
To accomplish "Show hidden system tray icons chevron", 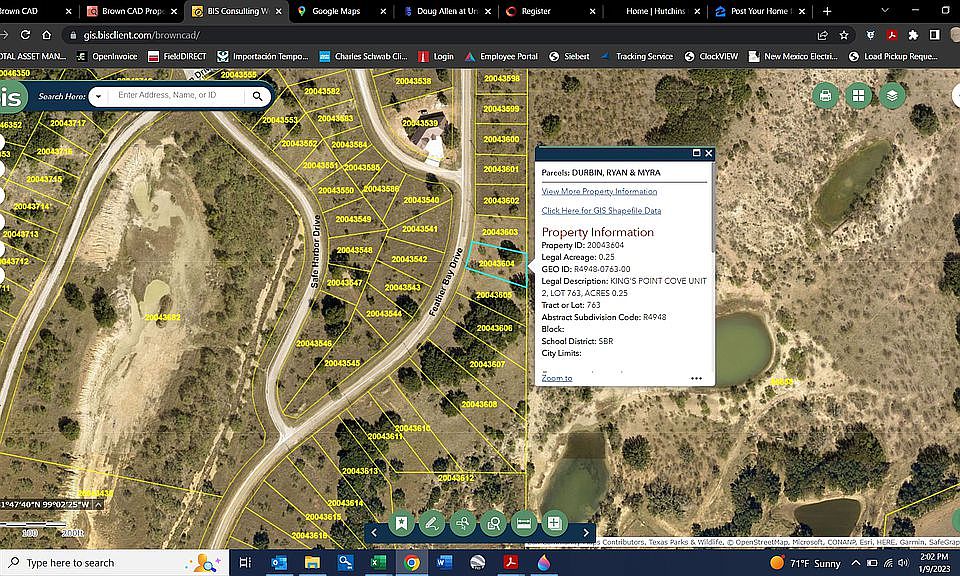I will (855, 563).
